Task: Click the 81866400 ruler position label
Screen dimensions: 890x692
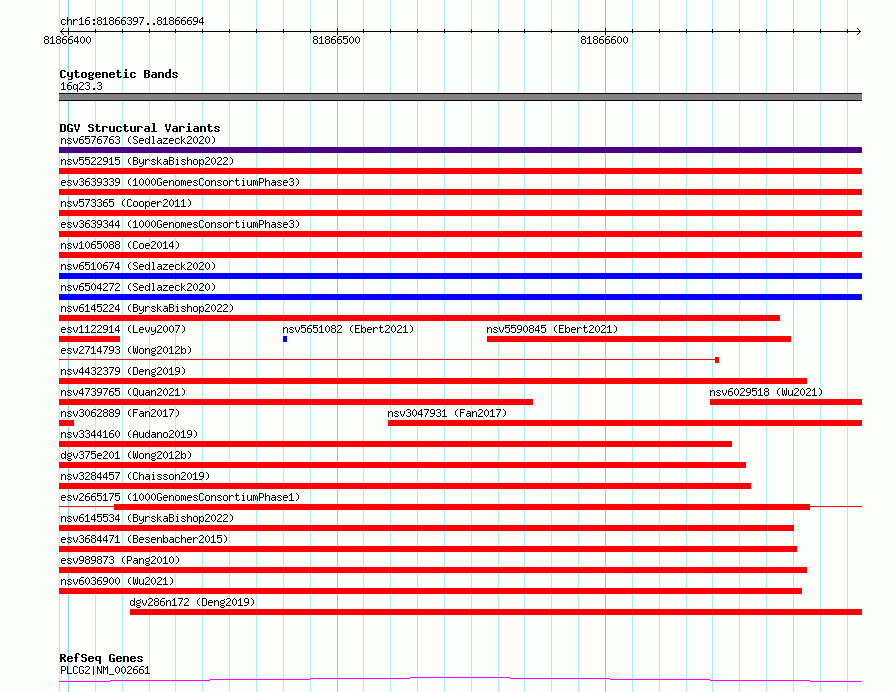Action: [x=67, y=40]
